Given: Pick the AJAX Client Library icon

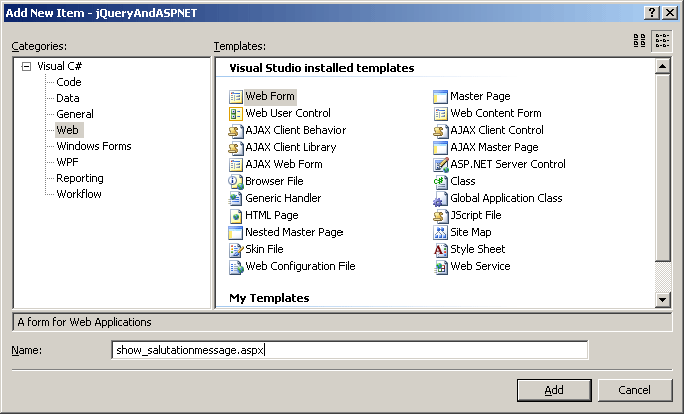Looking at the screenshot, I should [x=236, y=148].
